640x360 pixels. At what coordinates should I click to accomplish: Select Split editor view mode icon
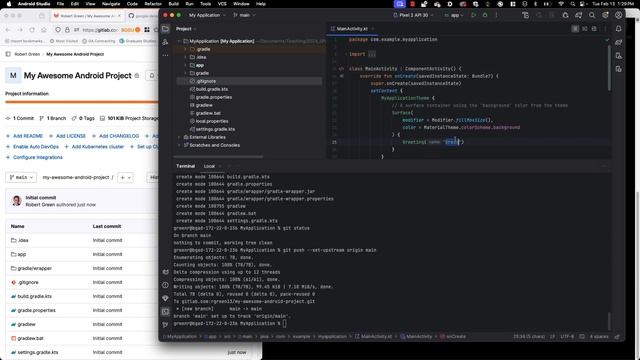[584, 29]
